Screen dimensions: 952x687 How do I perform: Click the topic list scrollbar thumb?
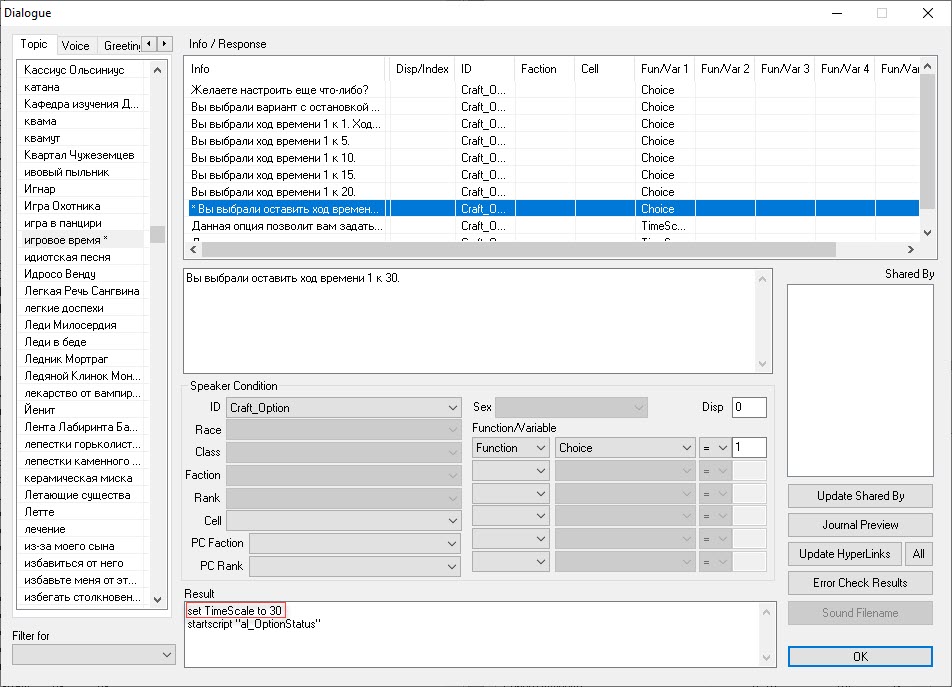pyautogui.click(x=157, y=235)
